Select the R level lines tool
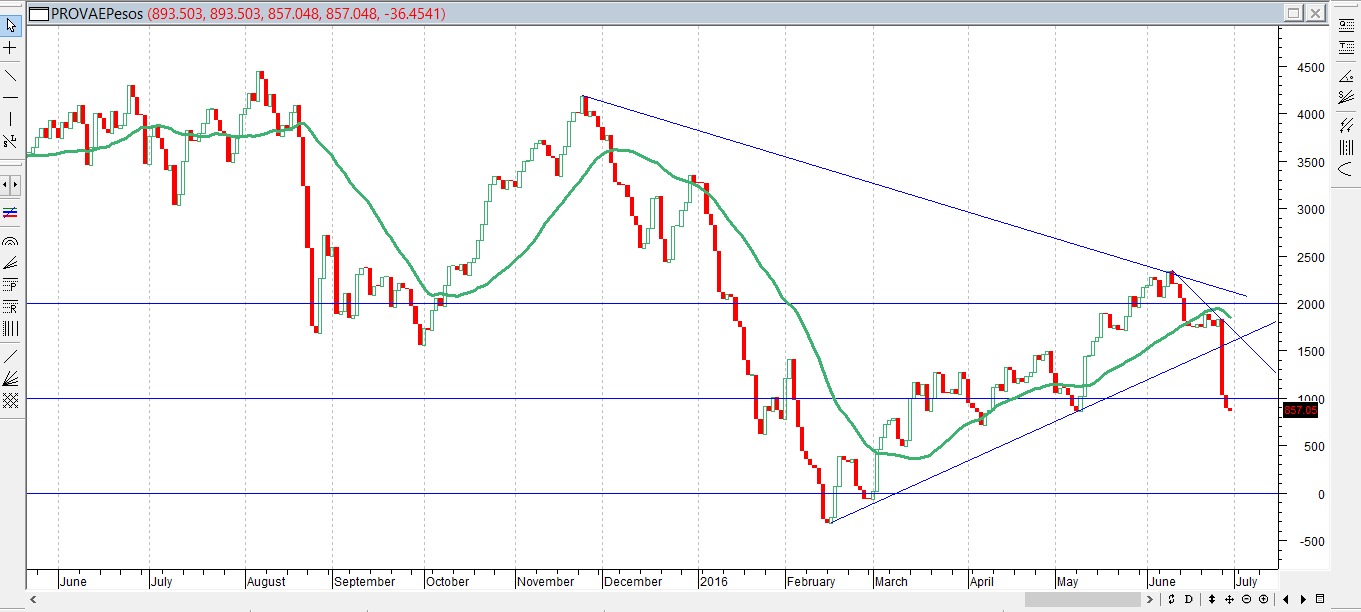Viewport: 1361px width, 612px height. 11,307
